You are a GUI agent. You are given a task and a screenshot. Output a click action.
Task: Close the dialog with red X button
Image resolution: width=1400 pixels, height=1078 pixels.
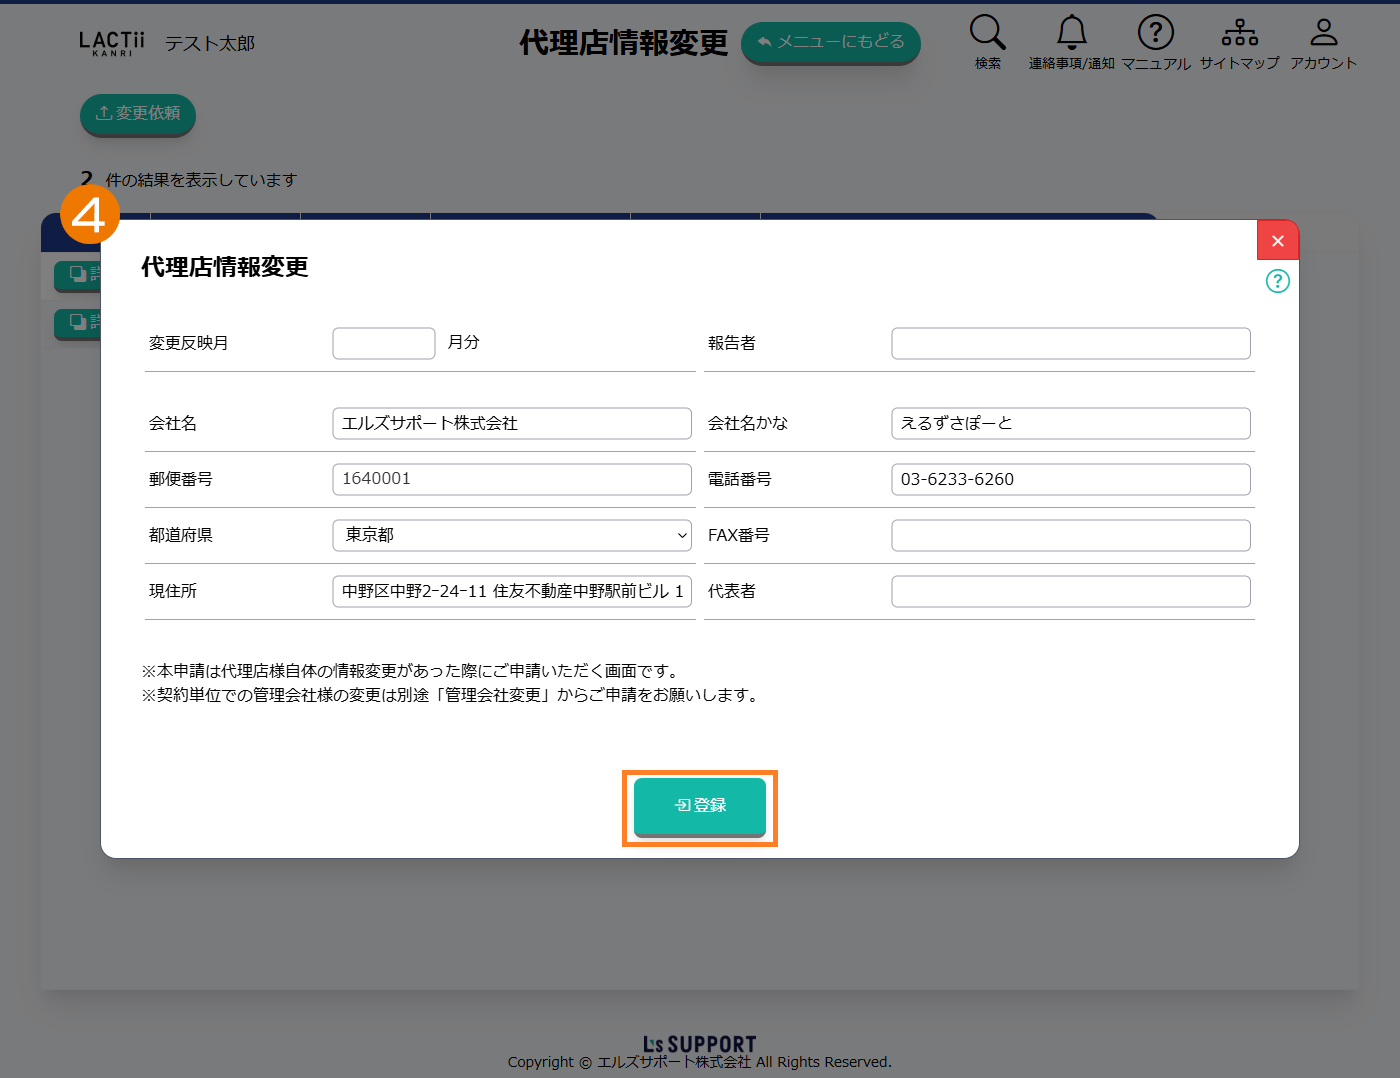(1277, 241)
